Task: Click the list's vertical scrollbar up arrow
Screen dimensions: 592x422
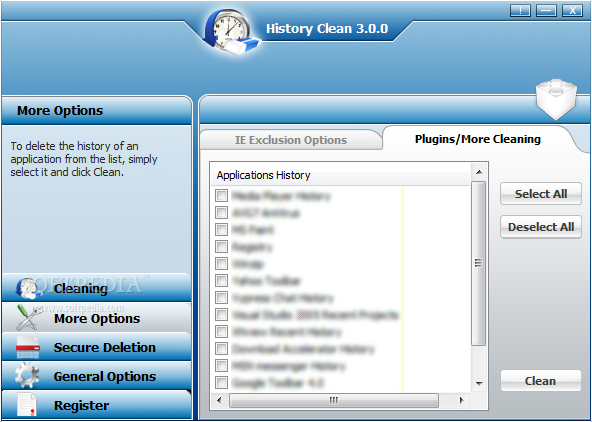Action: coord(479,172)
